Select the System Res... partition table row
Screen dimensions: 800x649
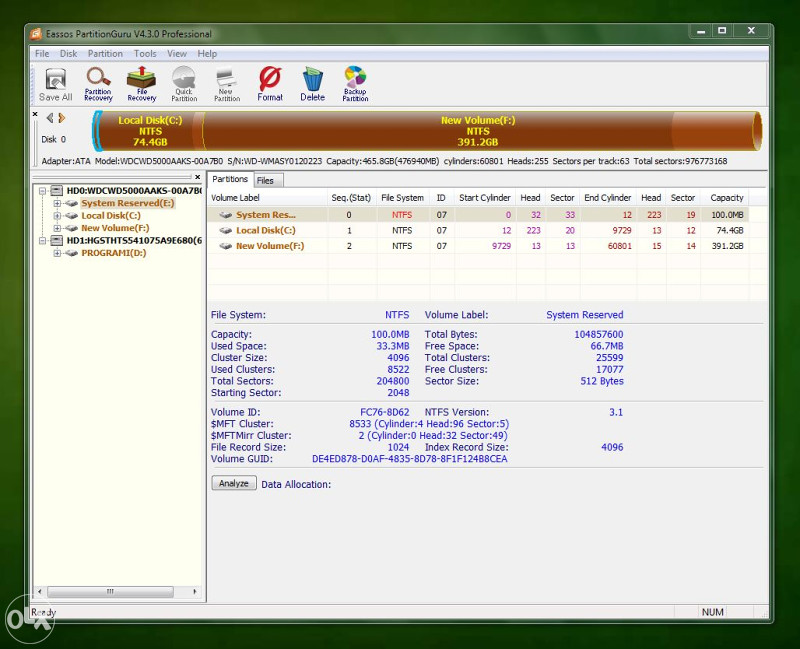tap(478, 215)
